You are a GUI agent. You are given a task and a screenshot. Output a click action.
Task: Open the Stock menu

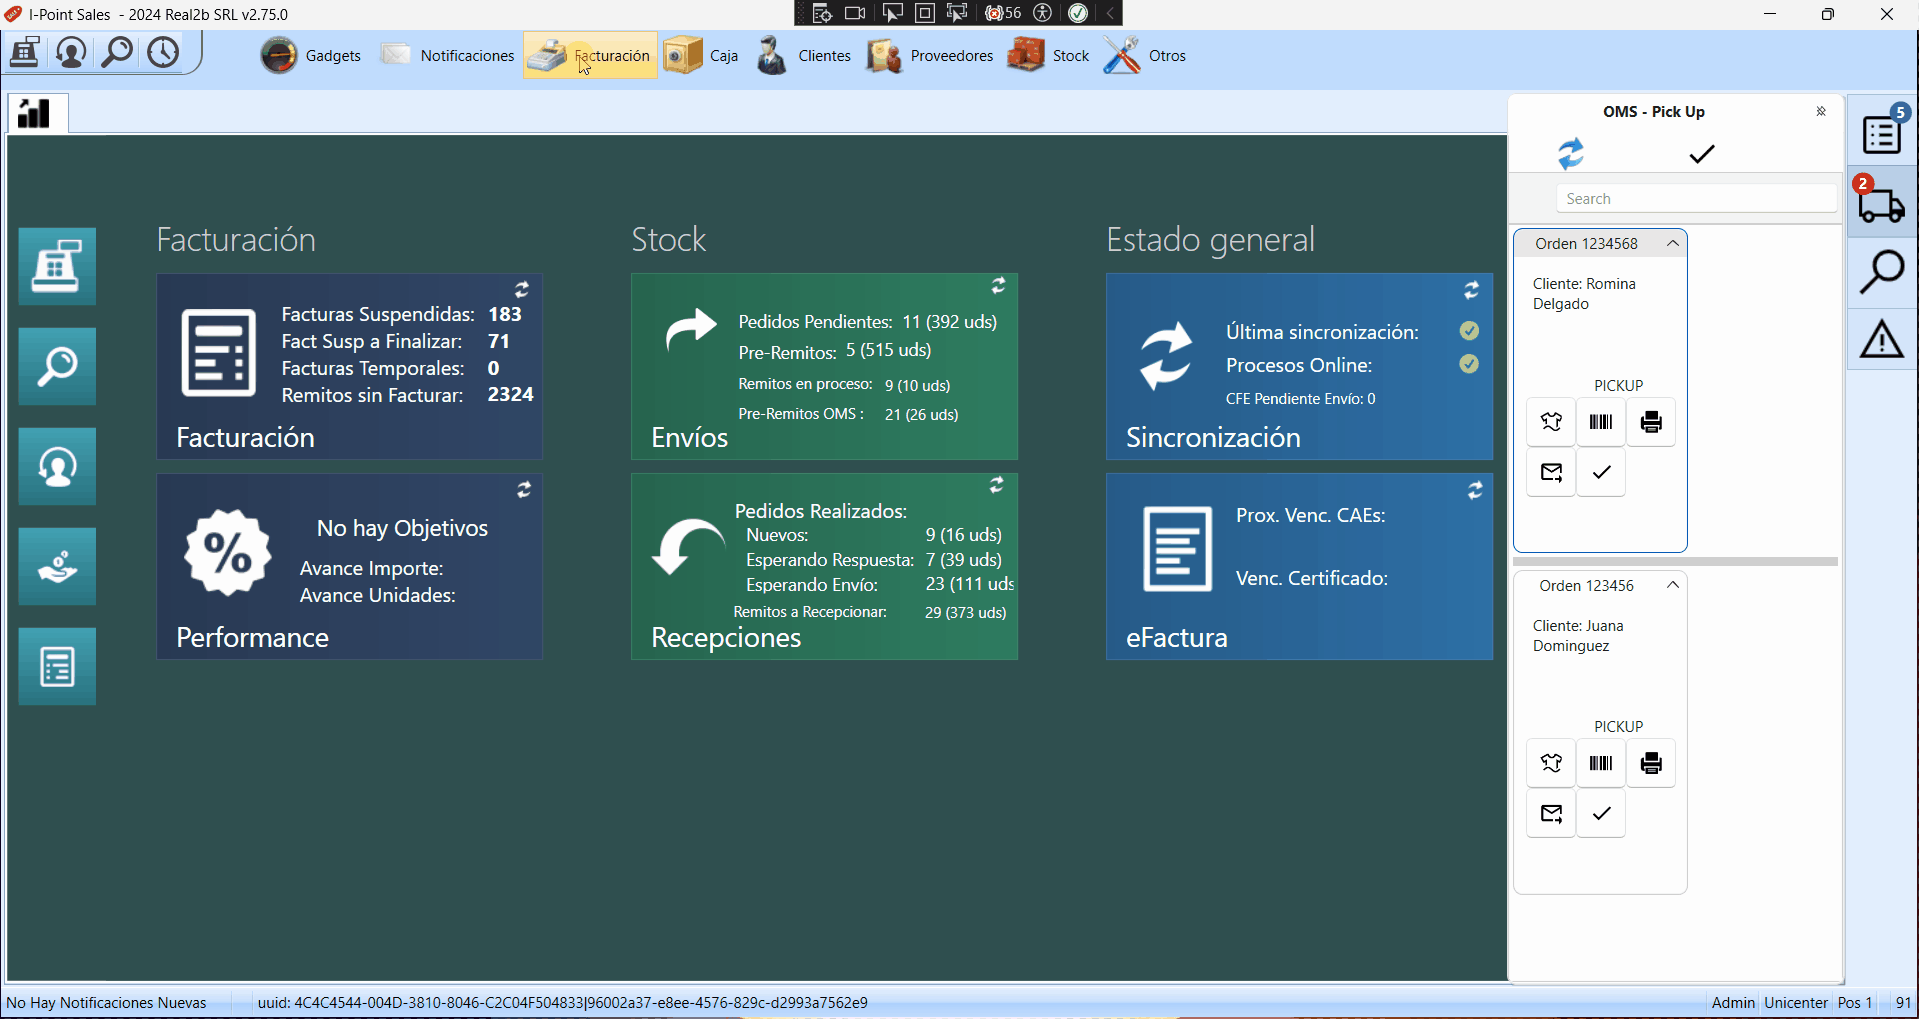(x=1048, y=56)
